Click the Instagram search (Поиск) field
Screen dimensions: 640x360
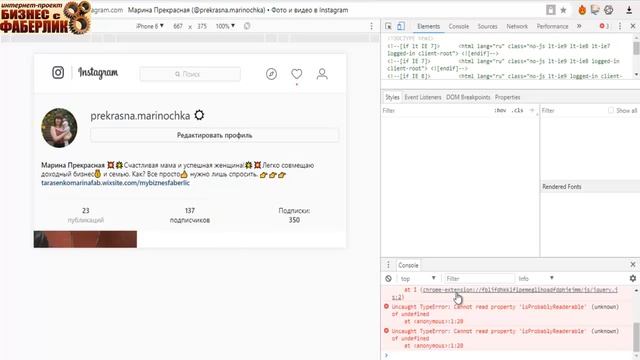tap(190, 74)
